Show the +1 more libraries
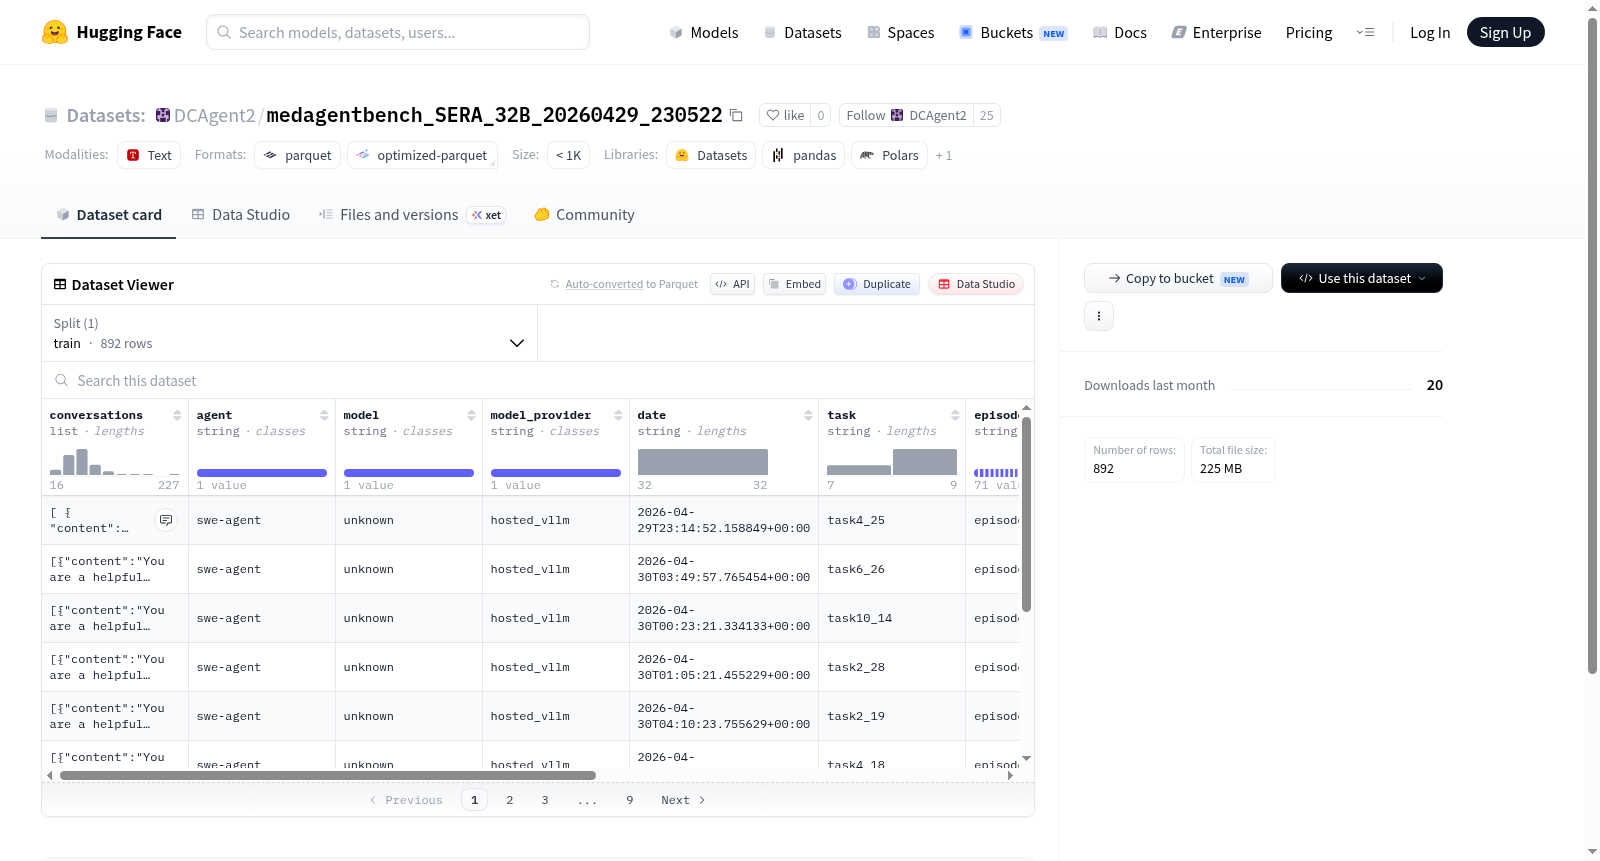 coord(944,156)
